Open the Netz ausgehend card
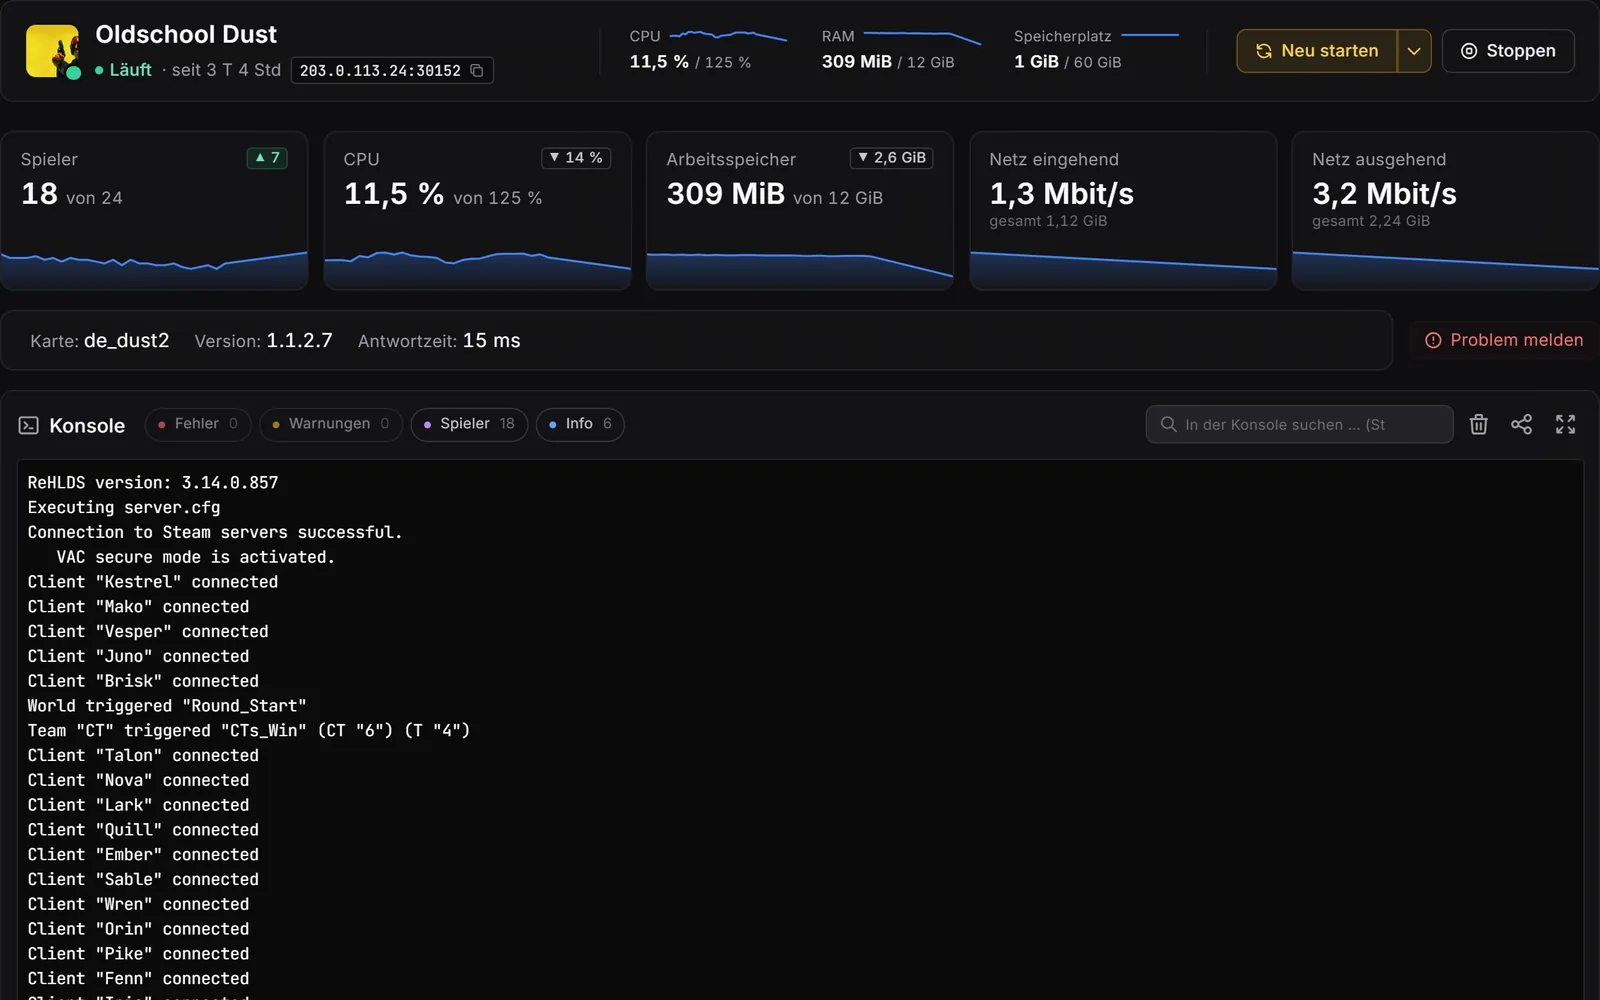The width and height of the screenshot is (1600, 1000). point(1446,211)
